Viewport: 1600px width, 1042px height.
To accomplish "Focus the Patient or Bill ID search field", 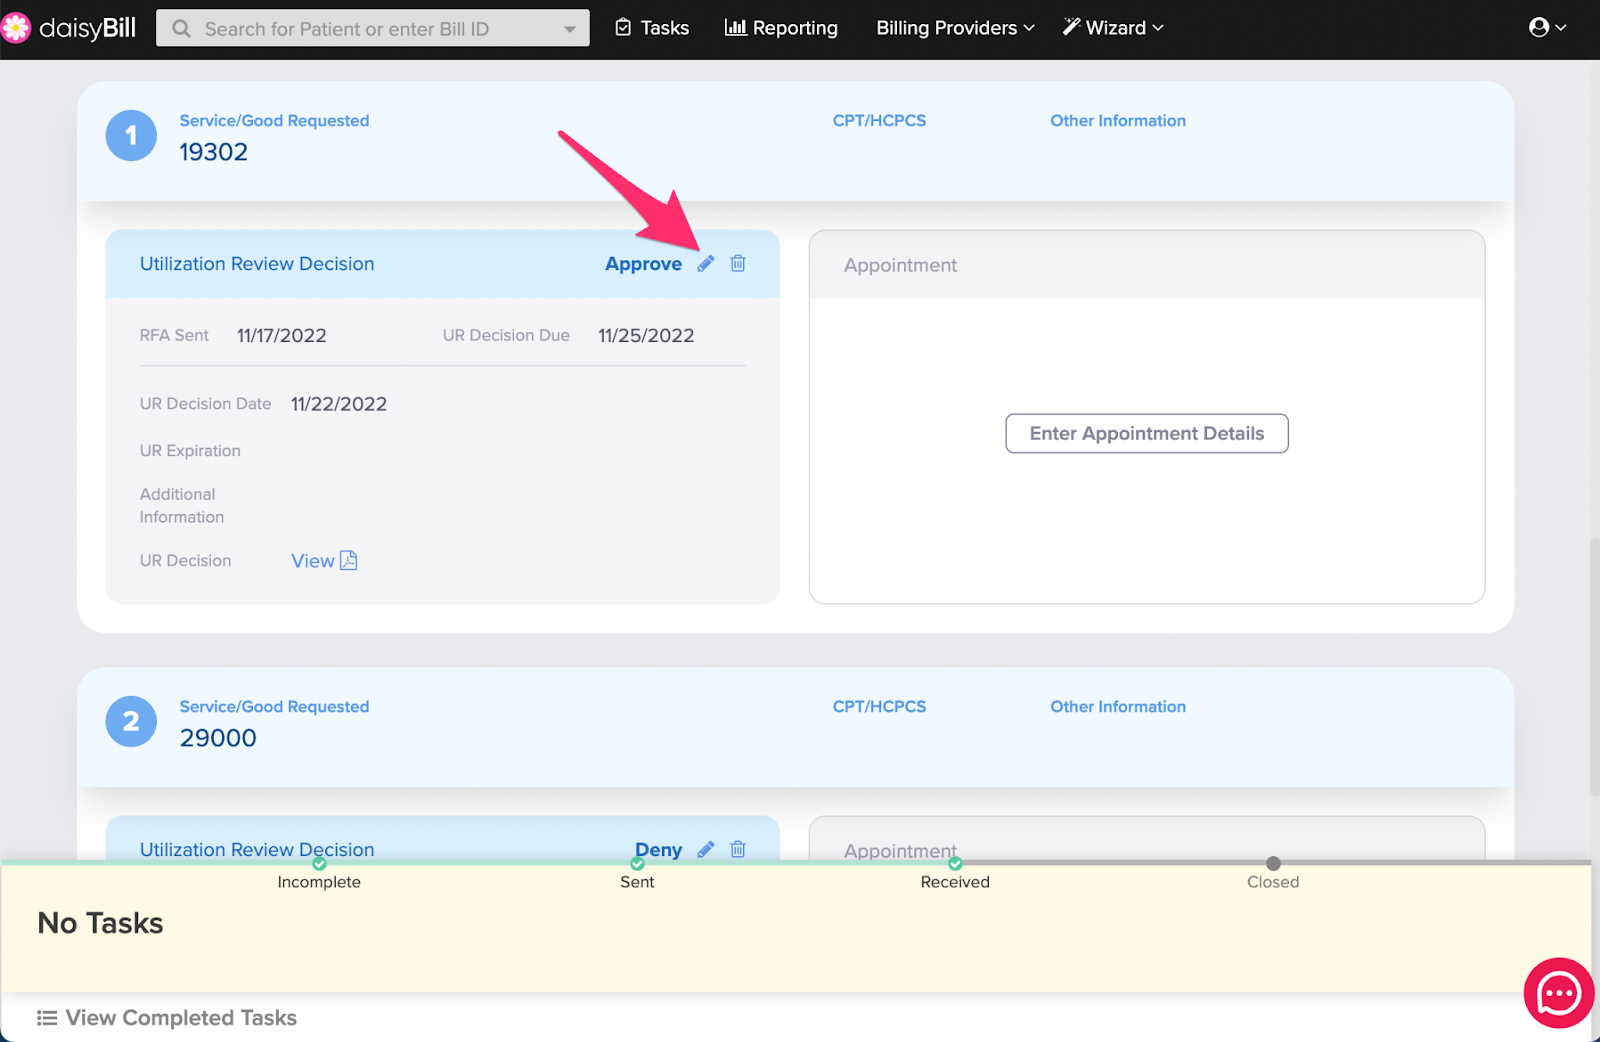I will [x=372, y=29].
